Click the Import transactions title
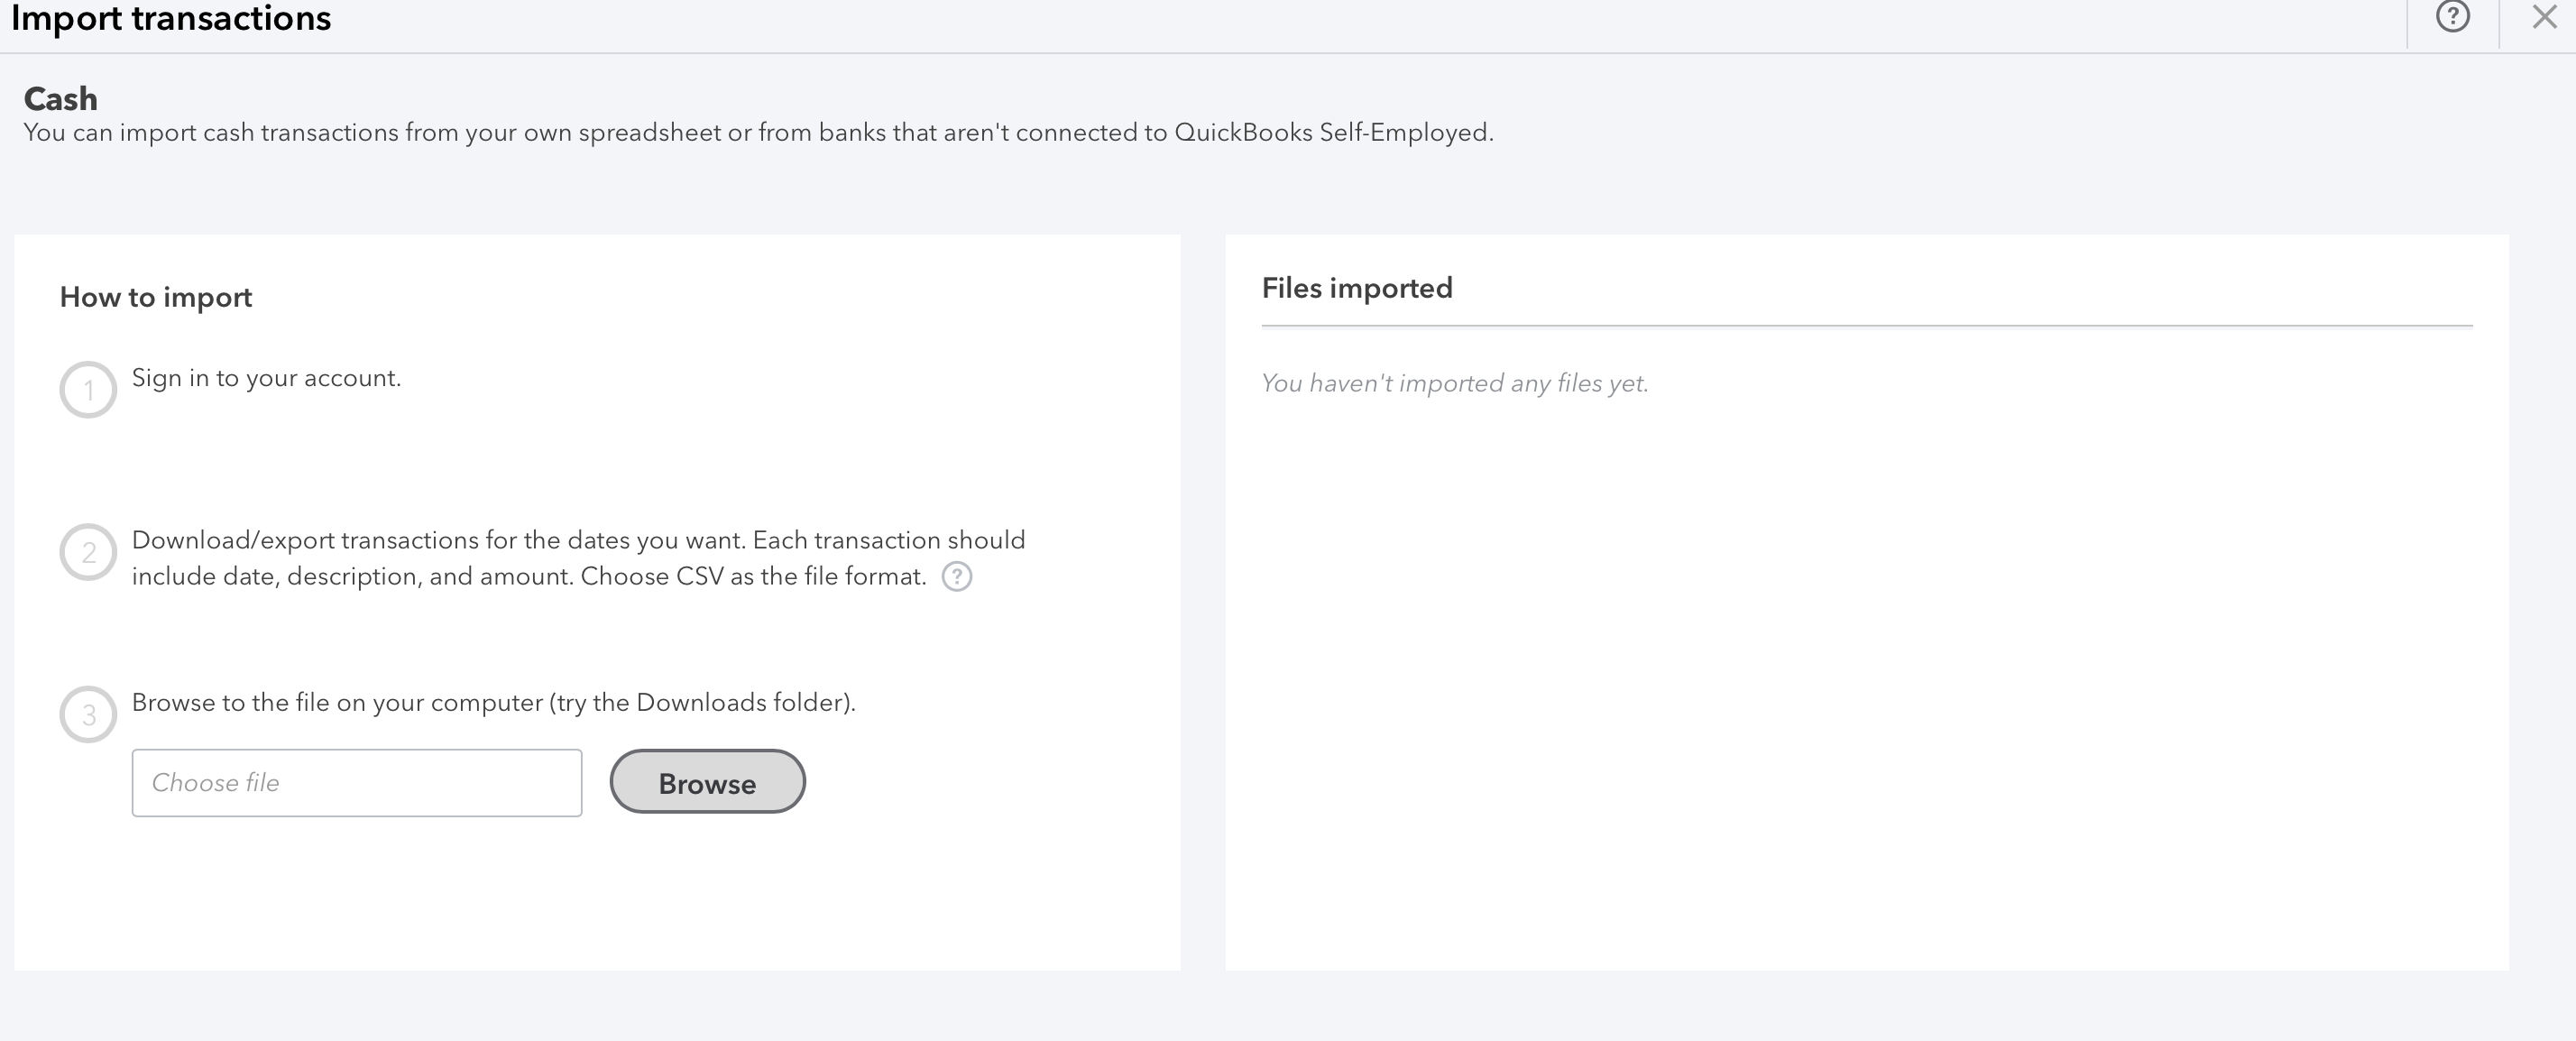 tap(171, 18)
